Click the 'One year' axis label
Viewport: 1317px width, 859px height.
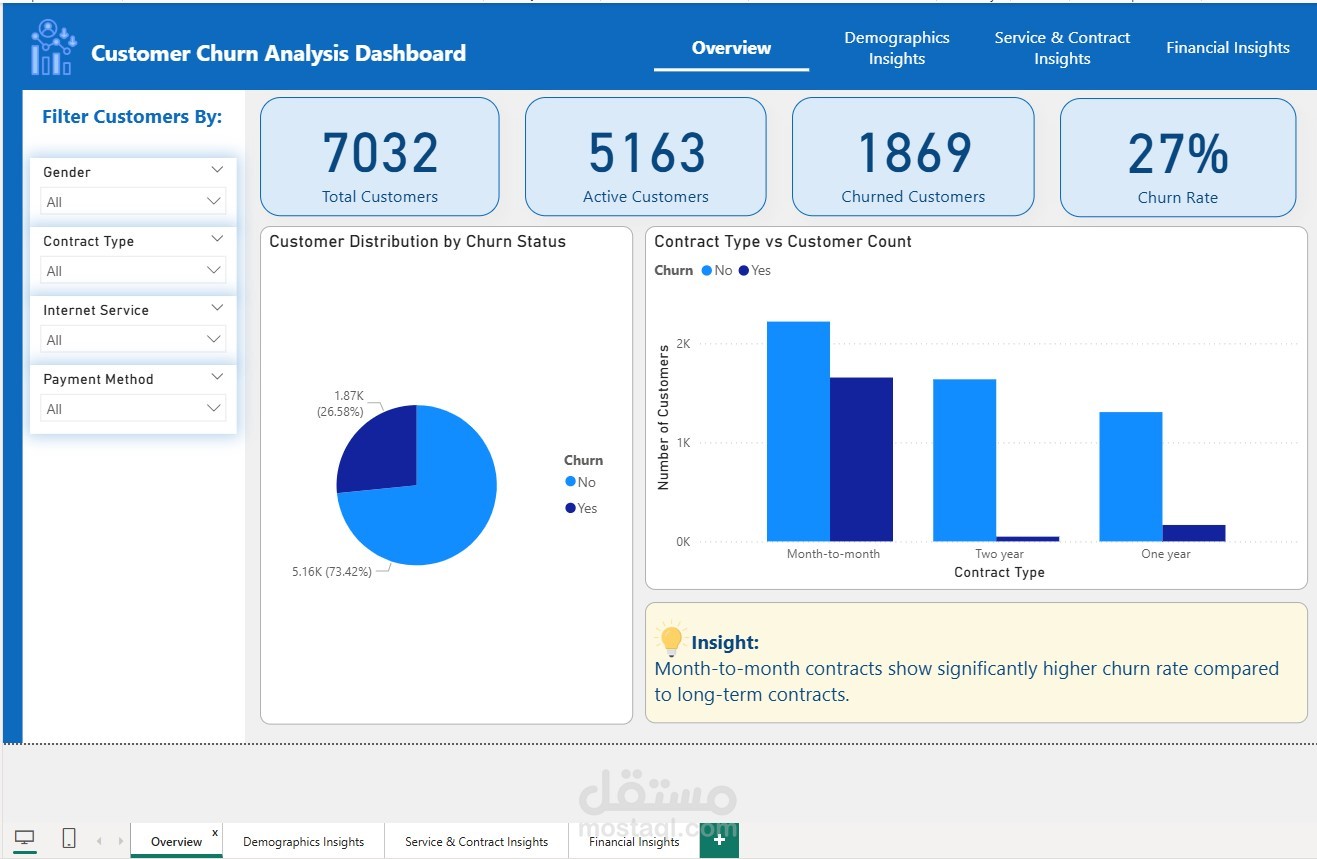(1166, 553)
